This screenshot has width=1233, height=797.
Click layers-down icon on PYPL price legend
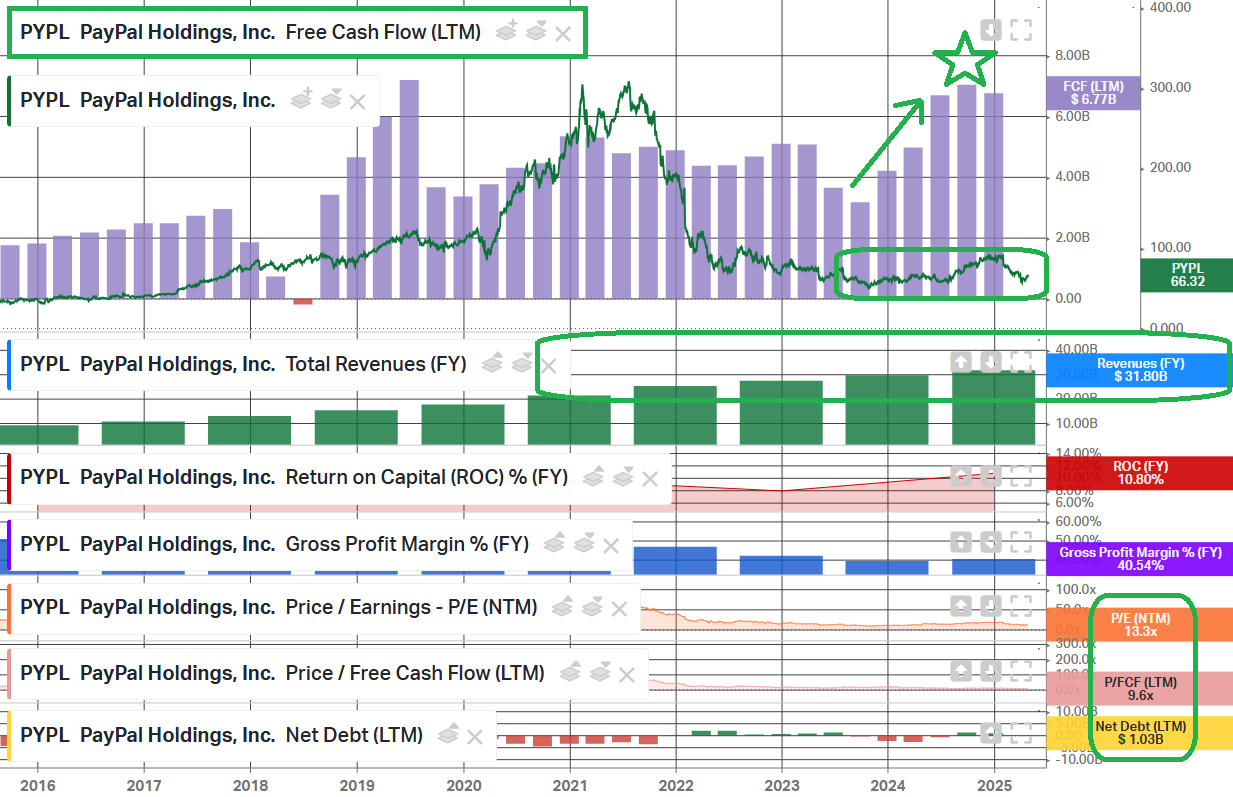click(x=331, y=100)
